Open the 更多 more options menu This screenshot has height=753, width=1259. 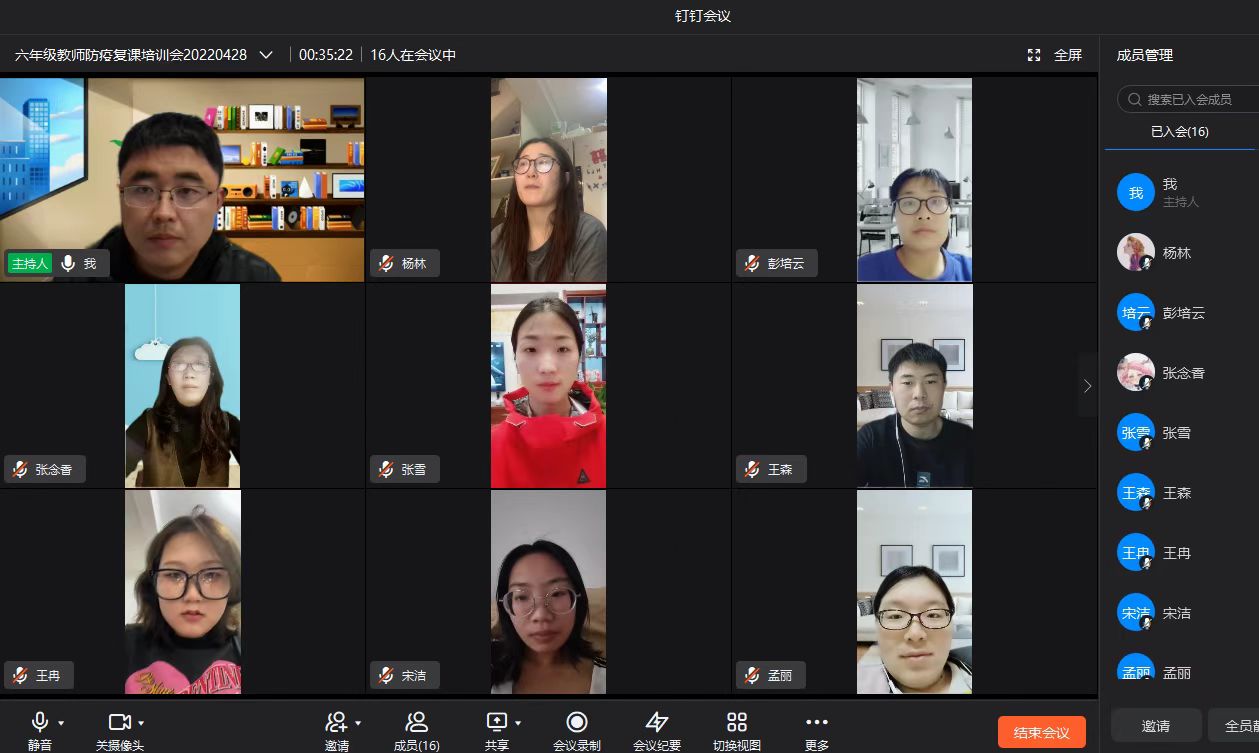pyautogui.click(x=816, y=723)
